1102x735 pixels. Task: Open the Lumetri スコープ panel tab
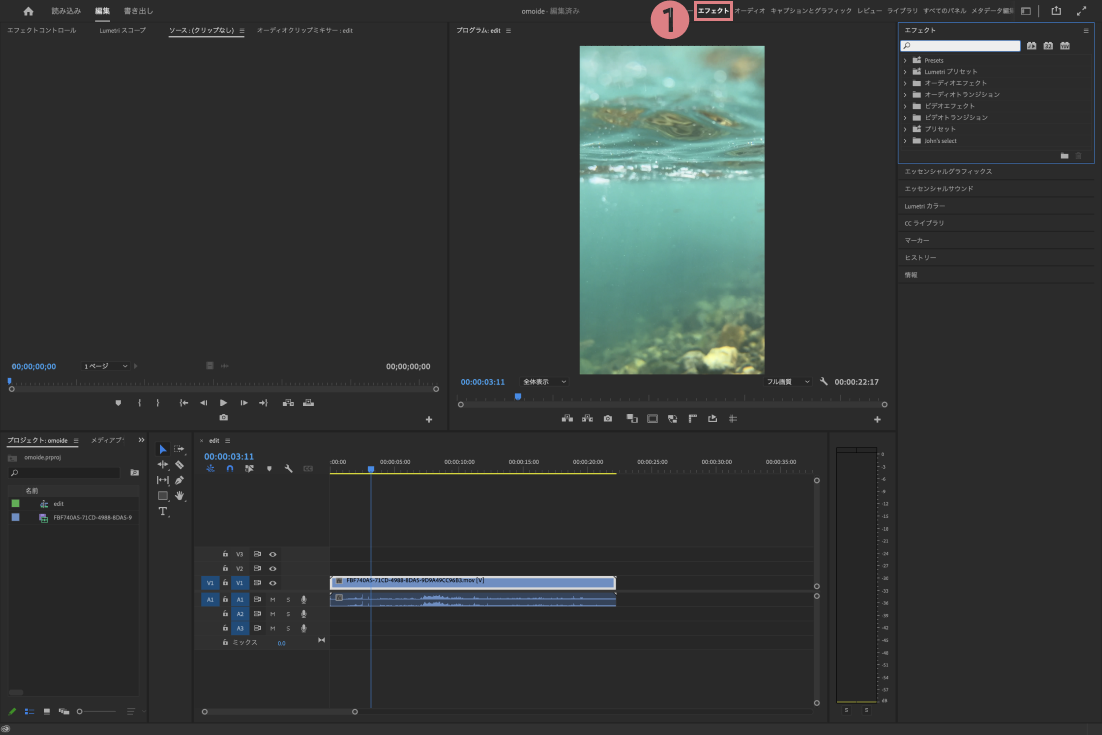[122, 31]
